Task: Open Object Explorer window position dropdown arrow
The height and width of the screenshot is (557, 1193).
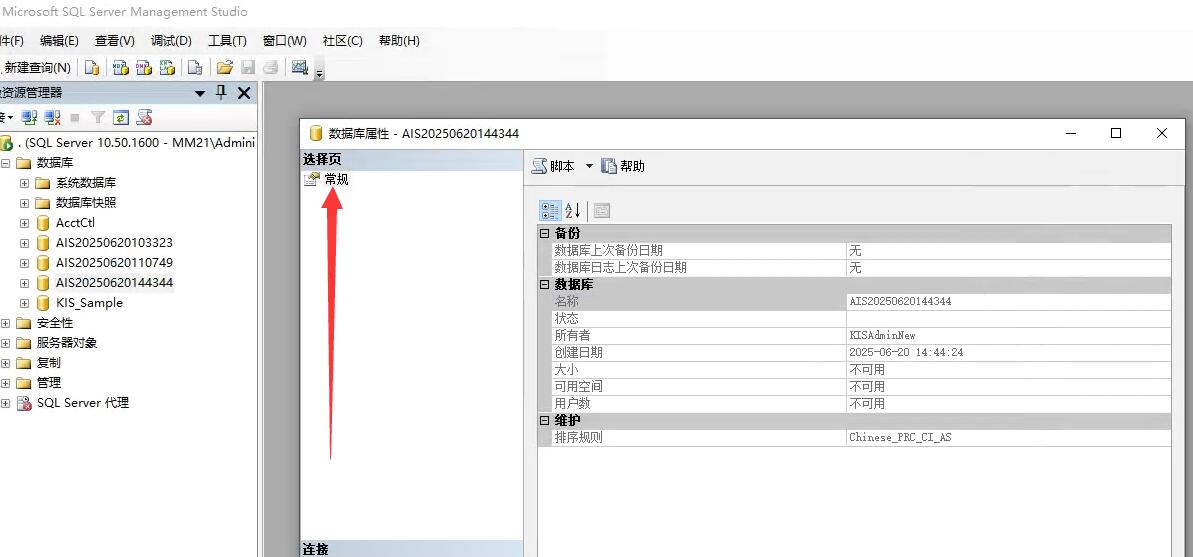Action: (x=200, y=94)
